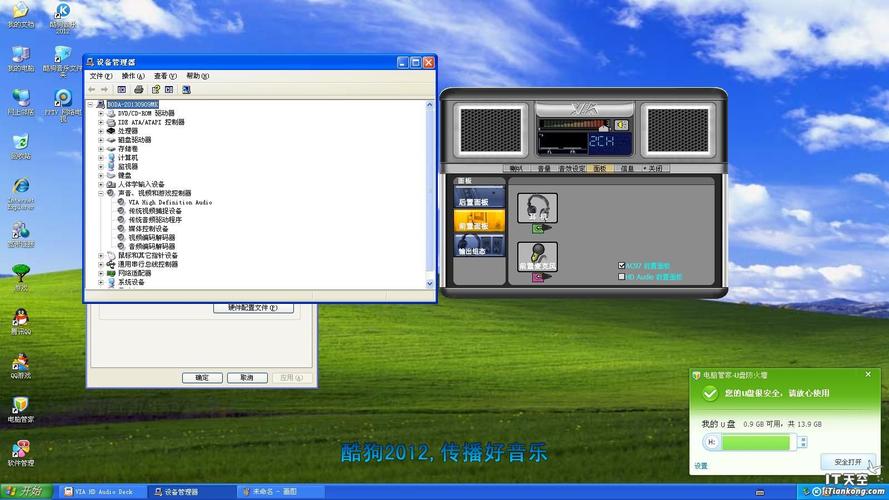Click the headphone (耳机) jack icon
Viewport: 889px width, 500px height.
click(x=537, y=207)
